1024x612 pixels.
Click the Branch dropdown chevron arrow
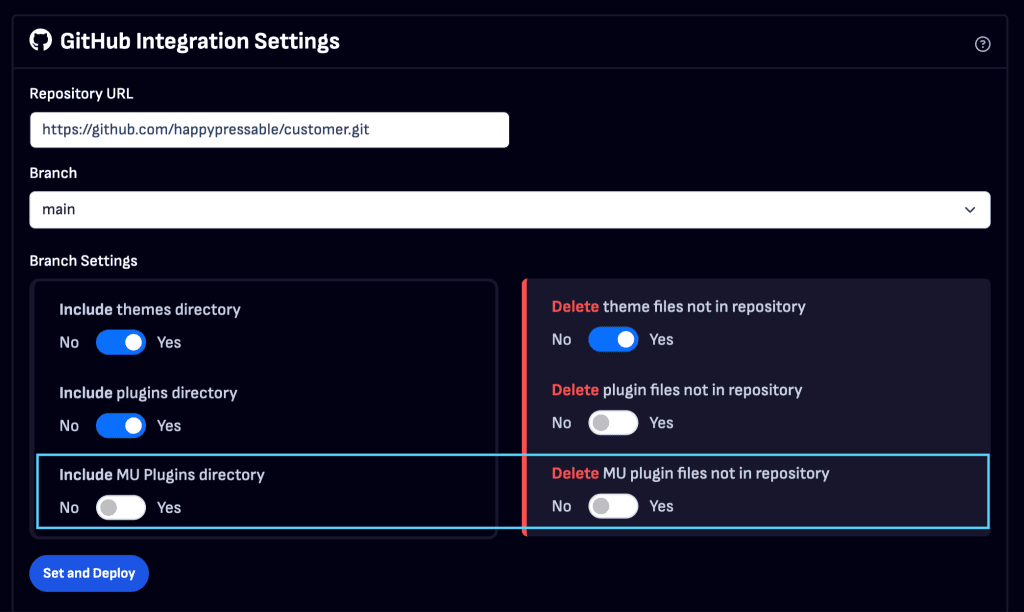tap(969, 209)
